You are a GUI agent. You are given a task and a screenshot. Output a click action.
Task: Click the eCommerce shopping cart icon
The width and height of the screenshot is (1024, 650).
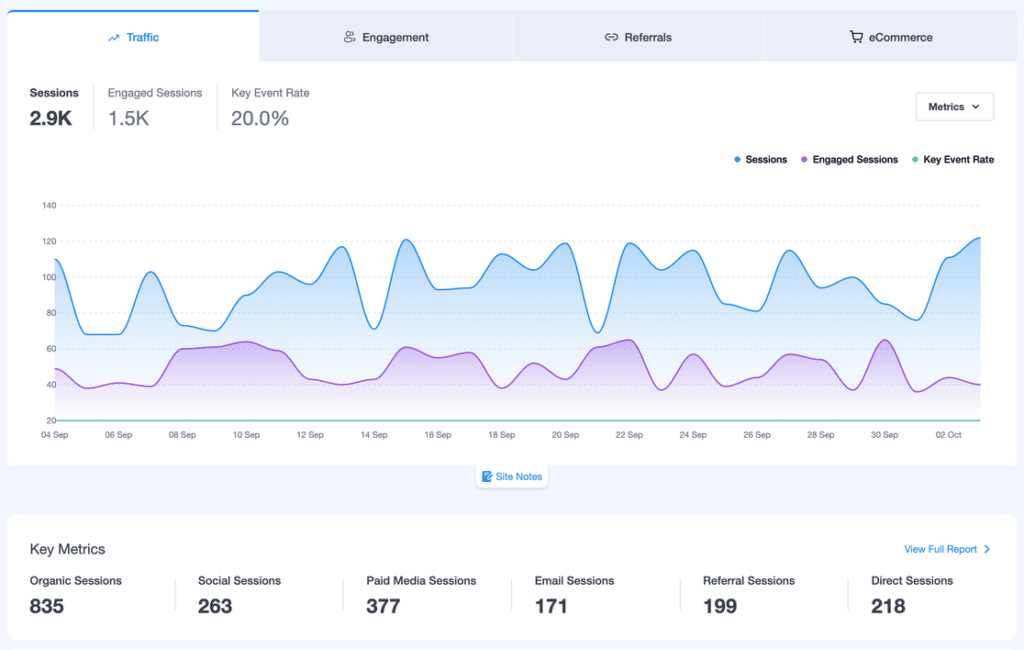click(x=856, y=37)
